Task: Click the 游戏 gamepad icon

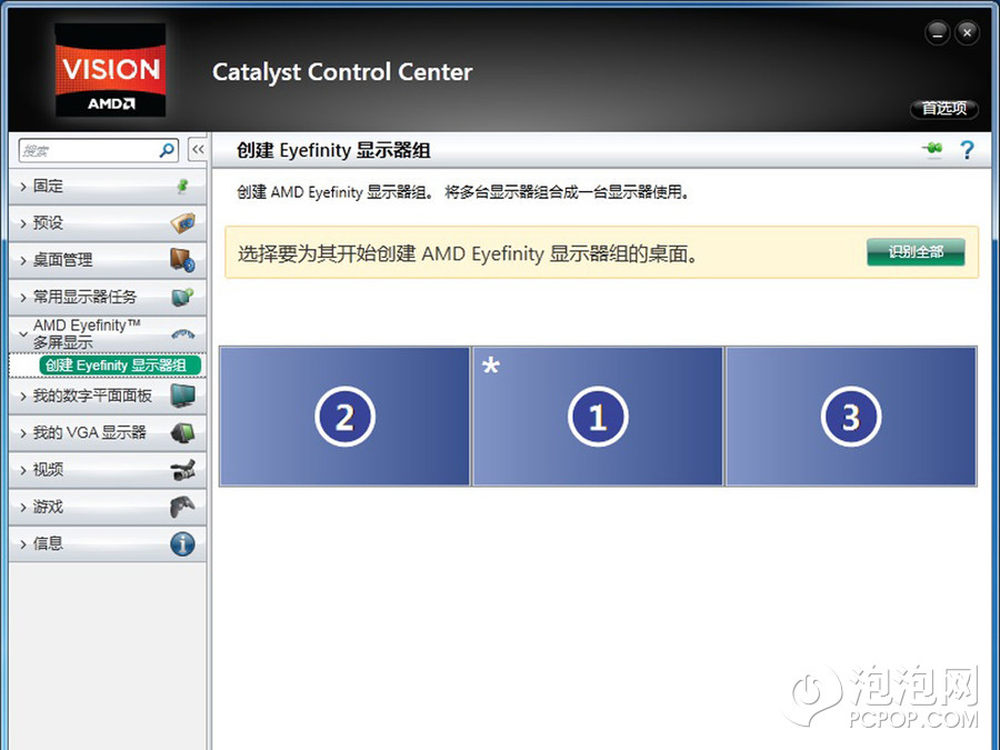Action: (x=182, y=507)
